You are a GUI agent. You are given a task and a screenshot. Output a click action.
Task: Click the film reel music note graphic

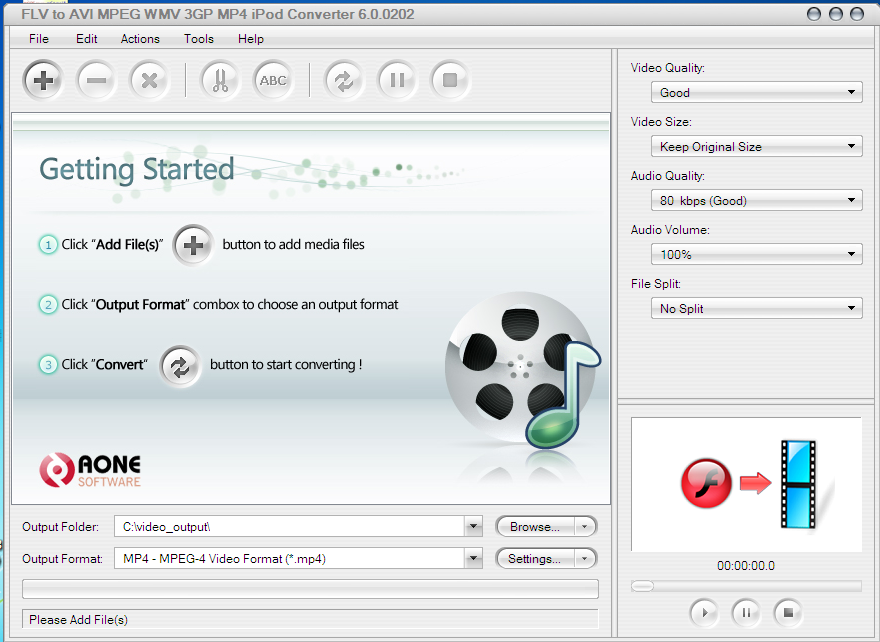tap(522, 369)
